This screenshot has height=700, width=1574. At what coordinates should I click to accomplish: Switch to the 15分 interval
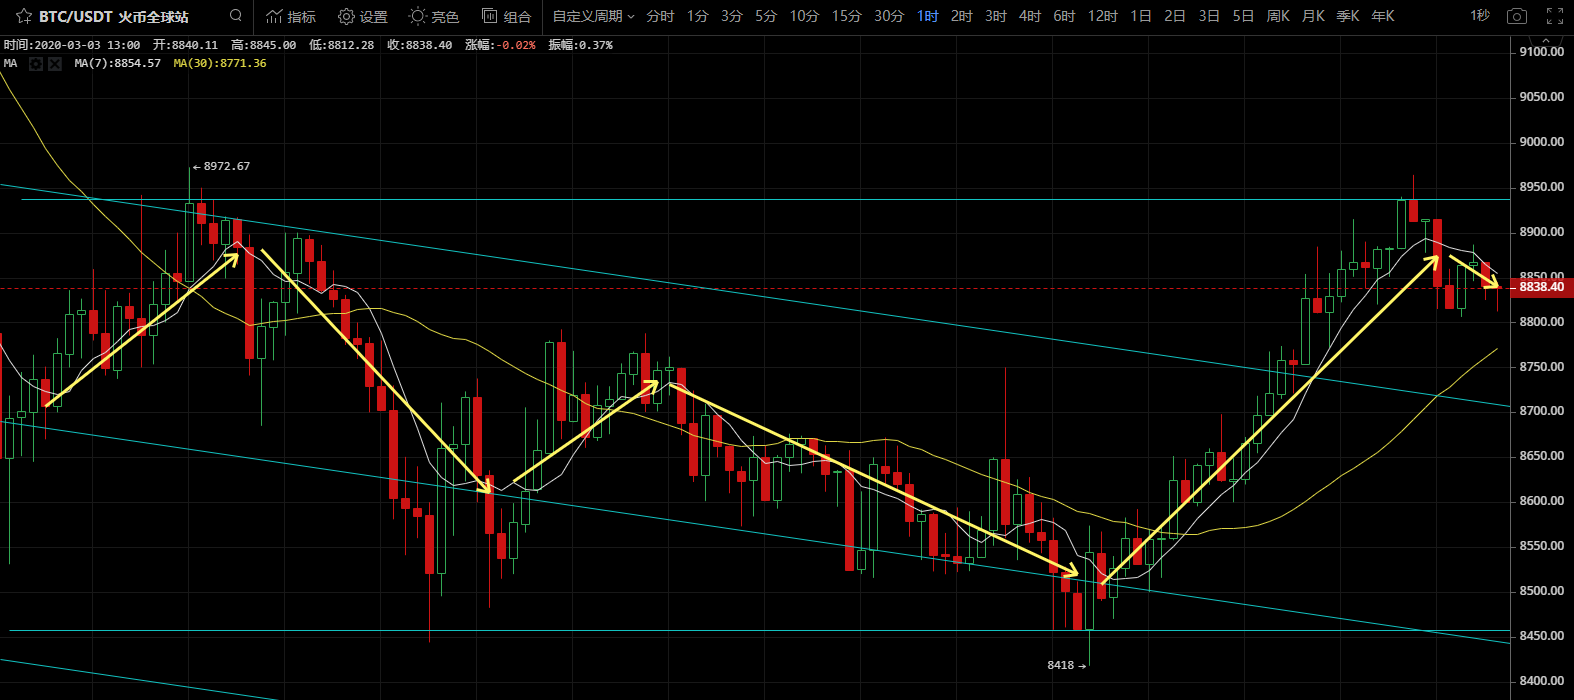846,16
